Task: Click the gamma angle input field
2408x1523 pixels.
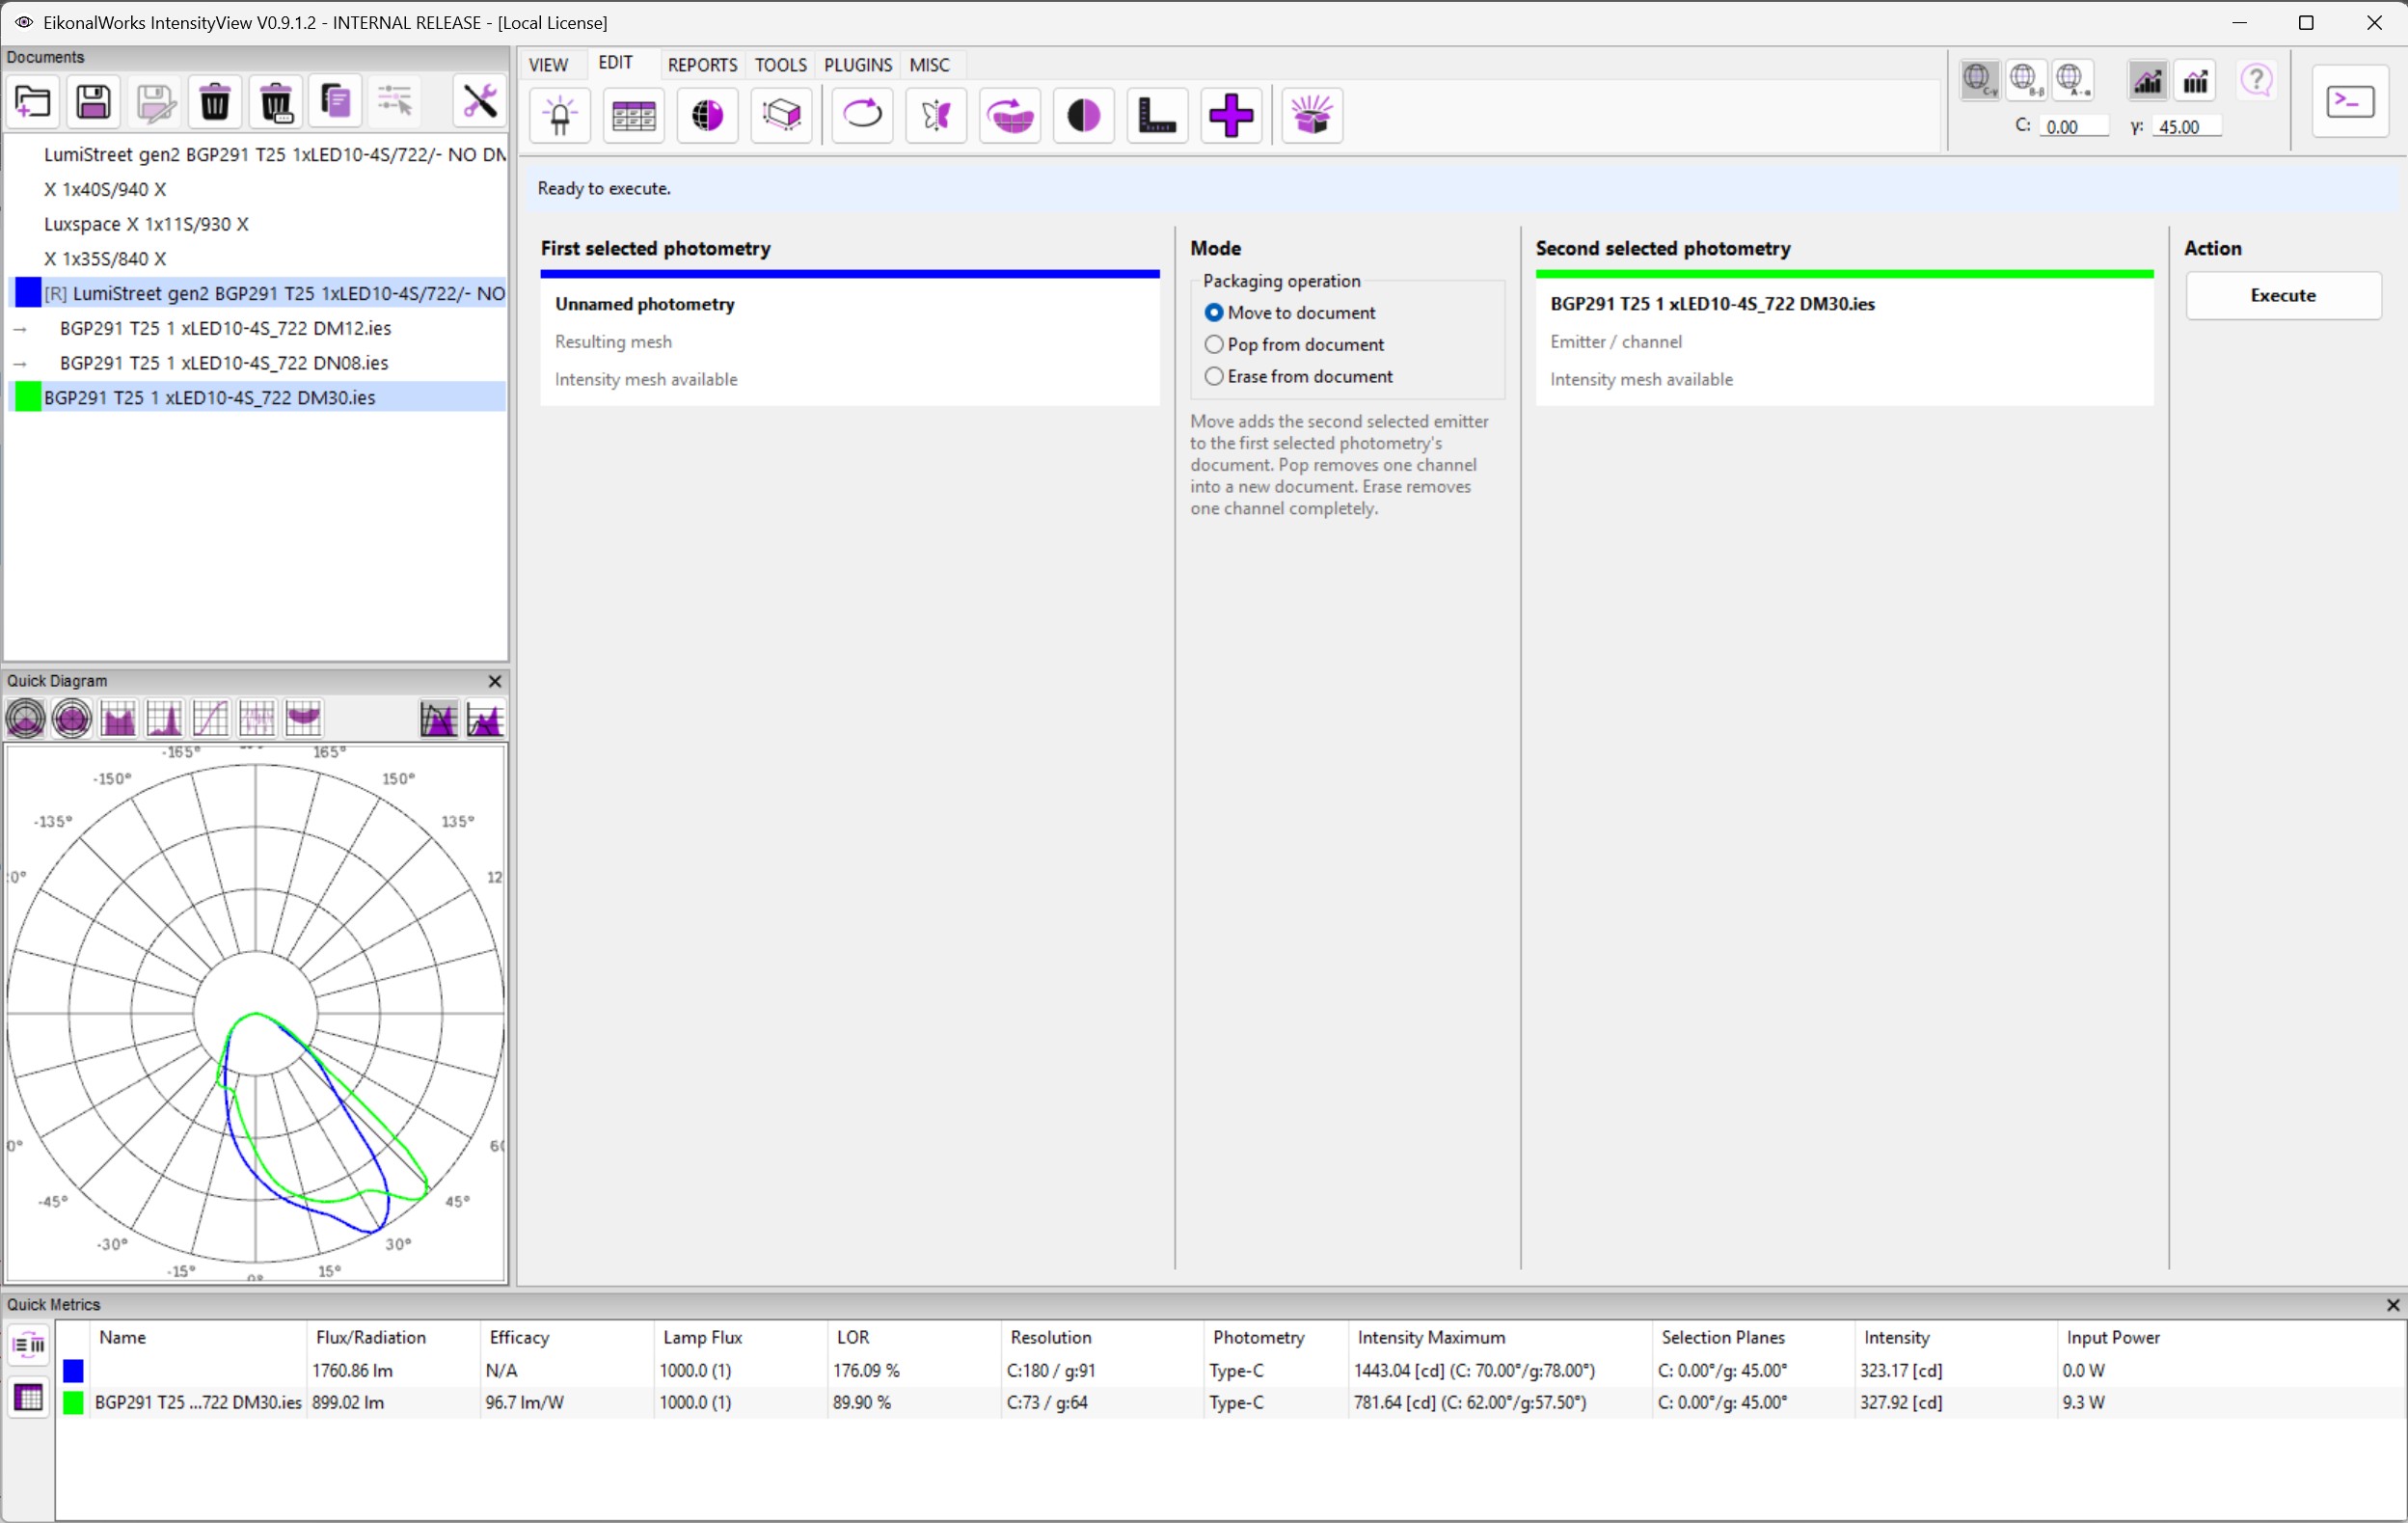Action: tap(2186, 127)
